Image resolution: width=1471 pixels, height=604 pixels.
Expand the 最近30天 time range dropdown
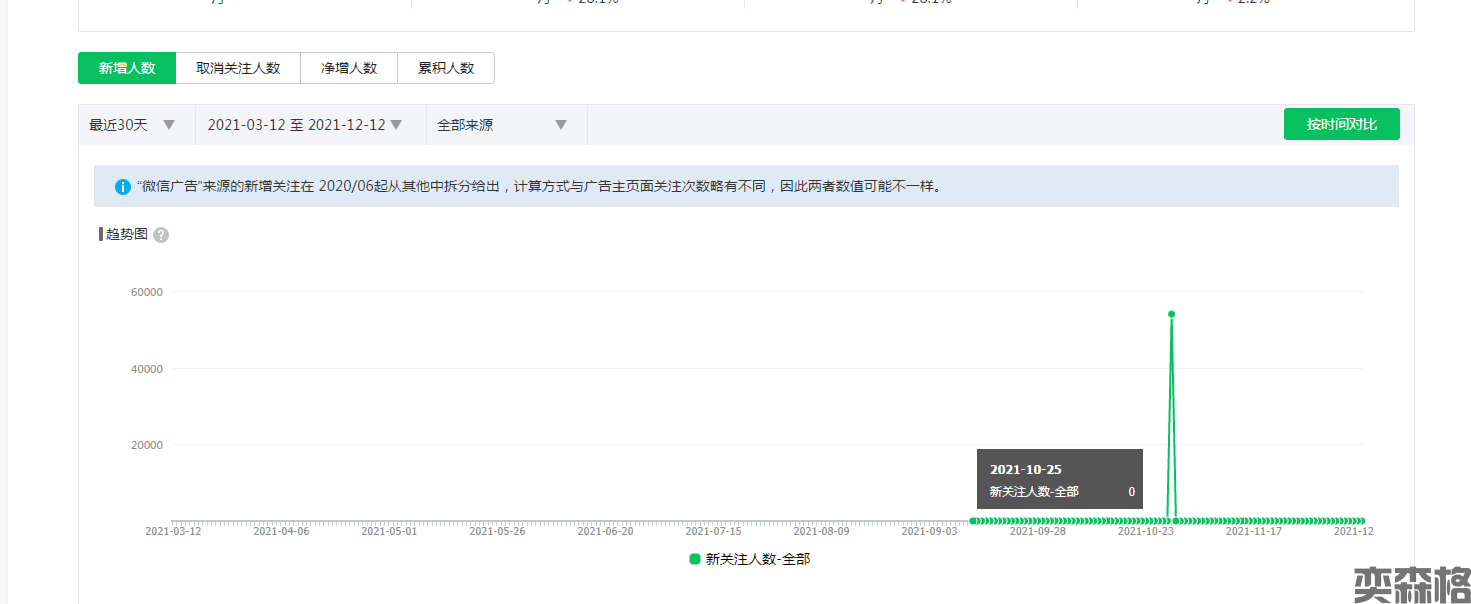pos(133,125)
